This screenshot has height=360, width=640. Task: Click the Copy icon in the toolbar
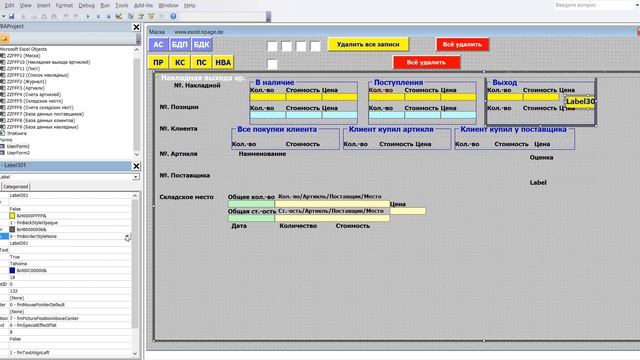pyautogui.click(x=33, y=16)
